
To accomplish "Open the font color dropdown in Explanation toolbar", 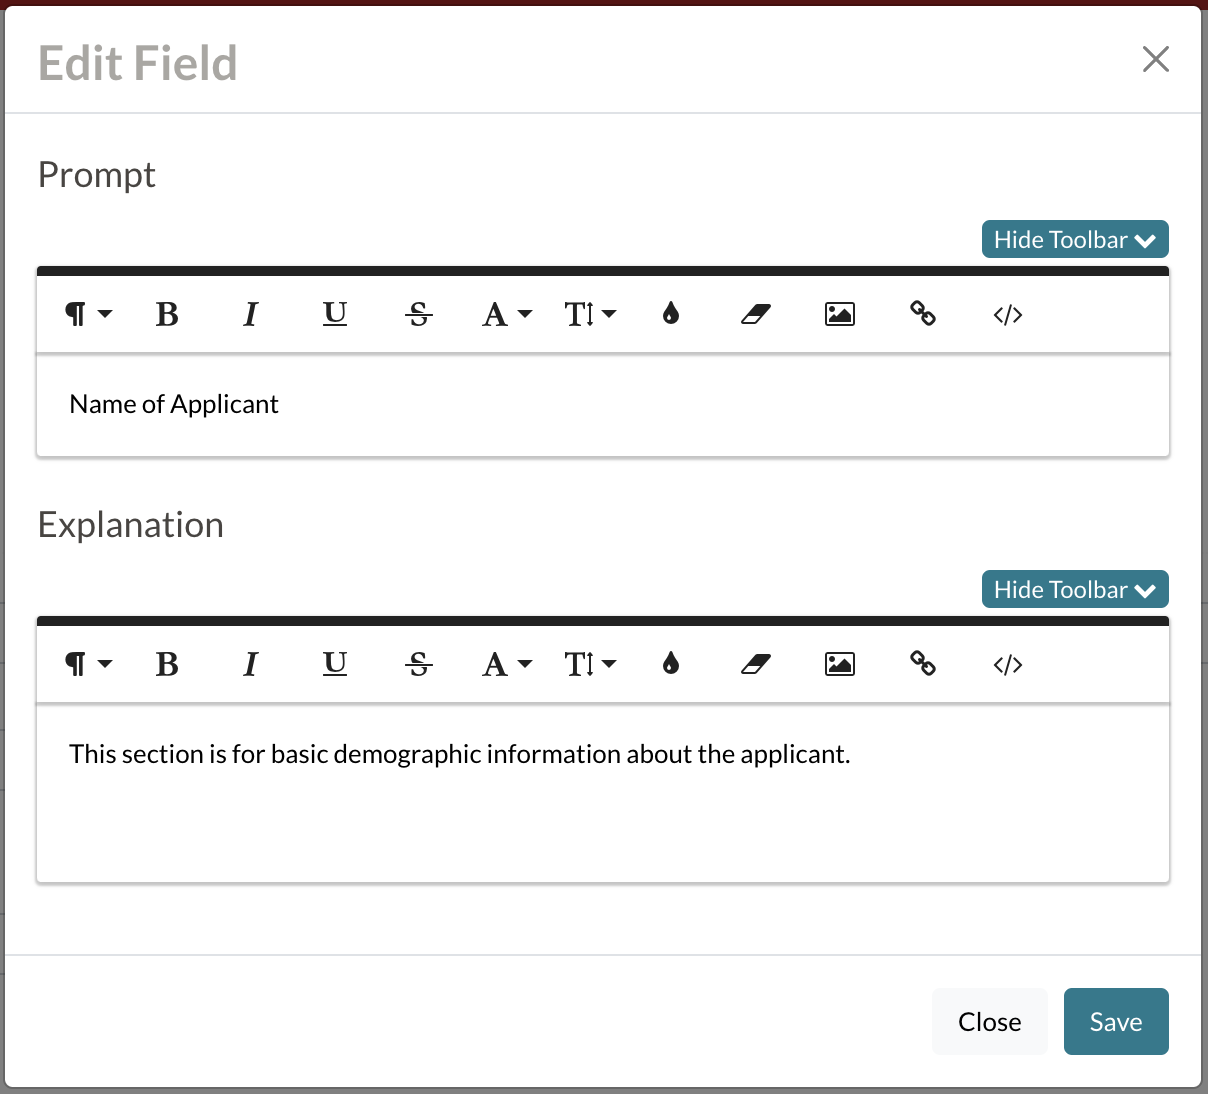I will point(507,663).
